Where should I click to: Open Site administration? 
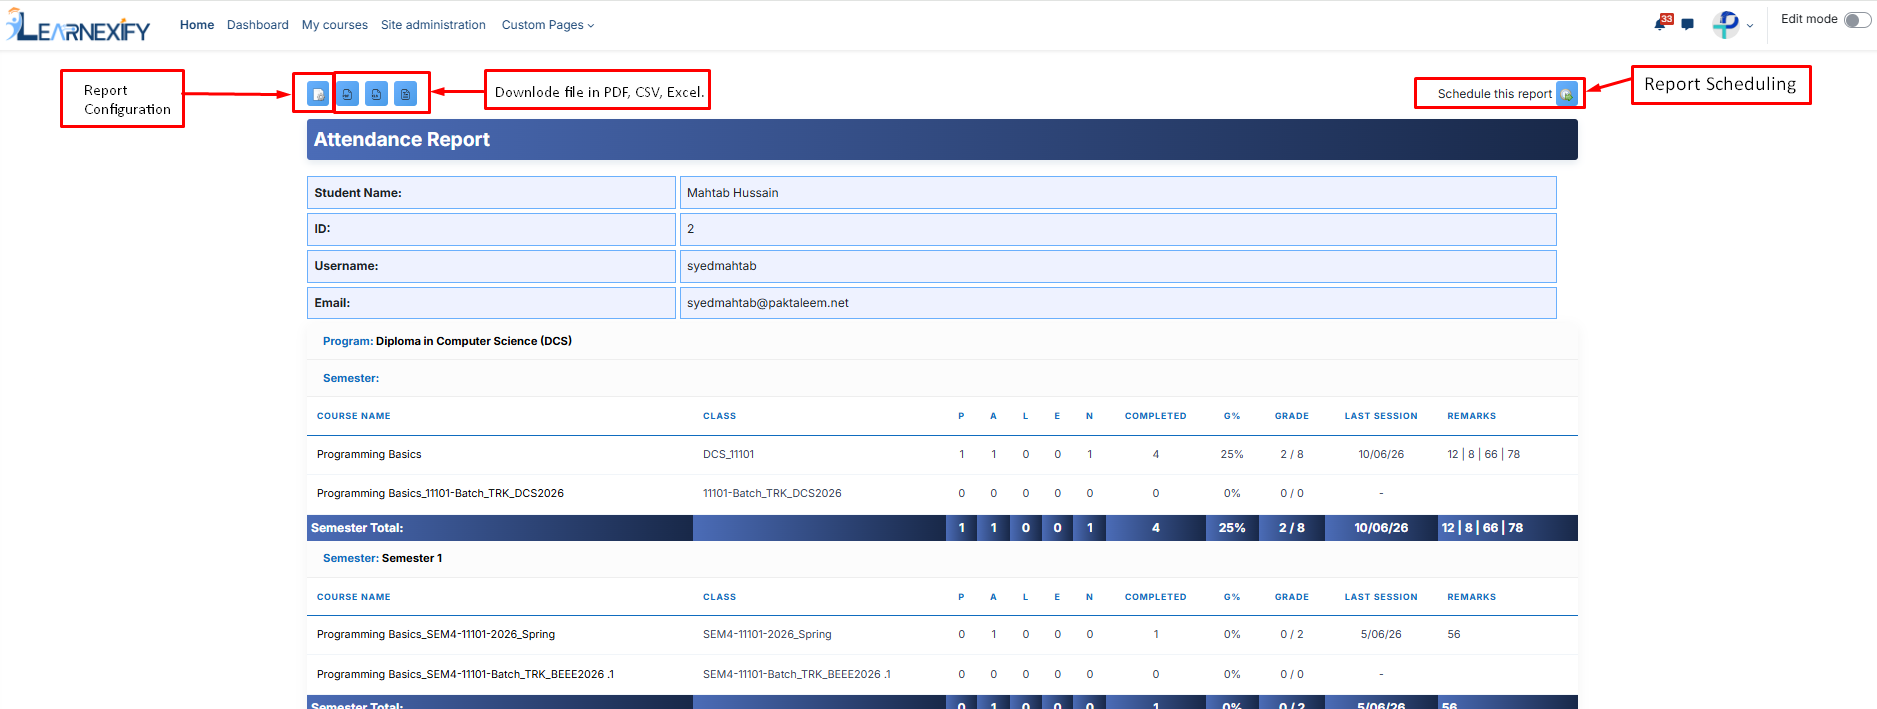pyautogui.click(x=433, y=25)
